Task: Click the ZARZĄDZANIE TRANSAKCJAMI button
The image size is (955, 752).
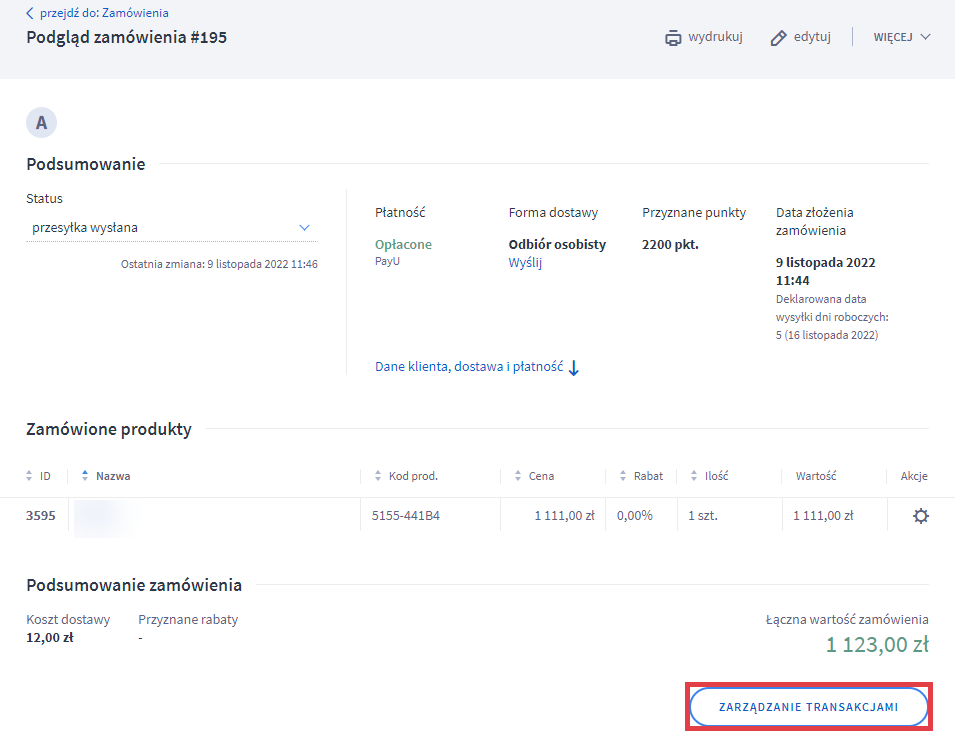Action: coord(808,706)
